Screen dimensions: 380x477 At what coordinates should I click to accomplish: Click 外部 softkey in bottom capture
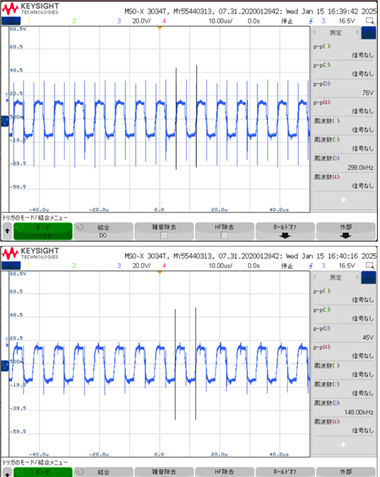click(x=345, y=472)
